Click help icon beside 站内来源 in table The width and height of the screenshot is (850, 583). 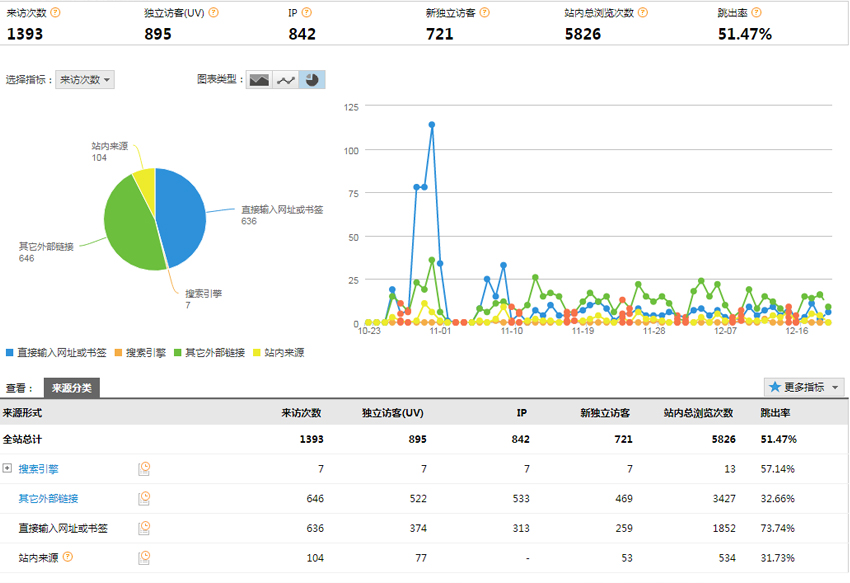[68, 557]
